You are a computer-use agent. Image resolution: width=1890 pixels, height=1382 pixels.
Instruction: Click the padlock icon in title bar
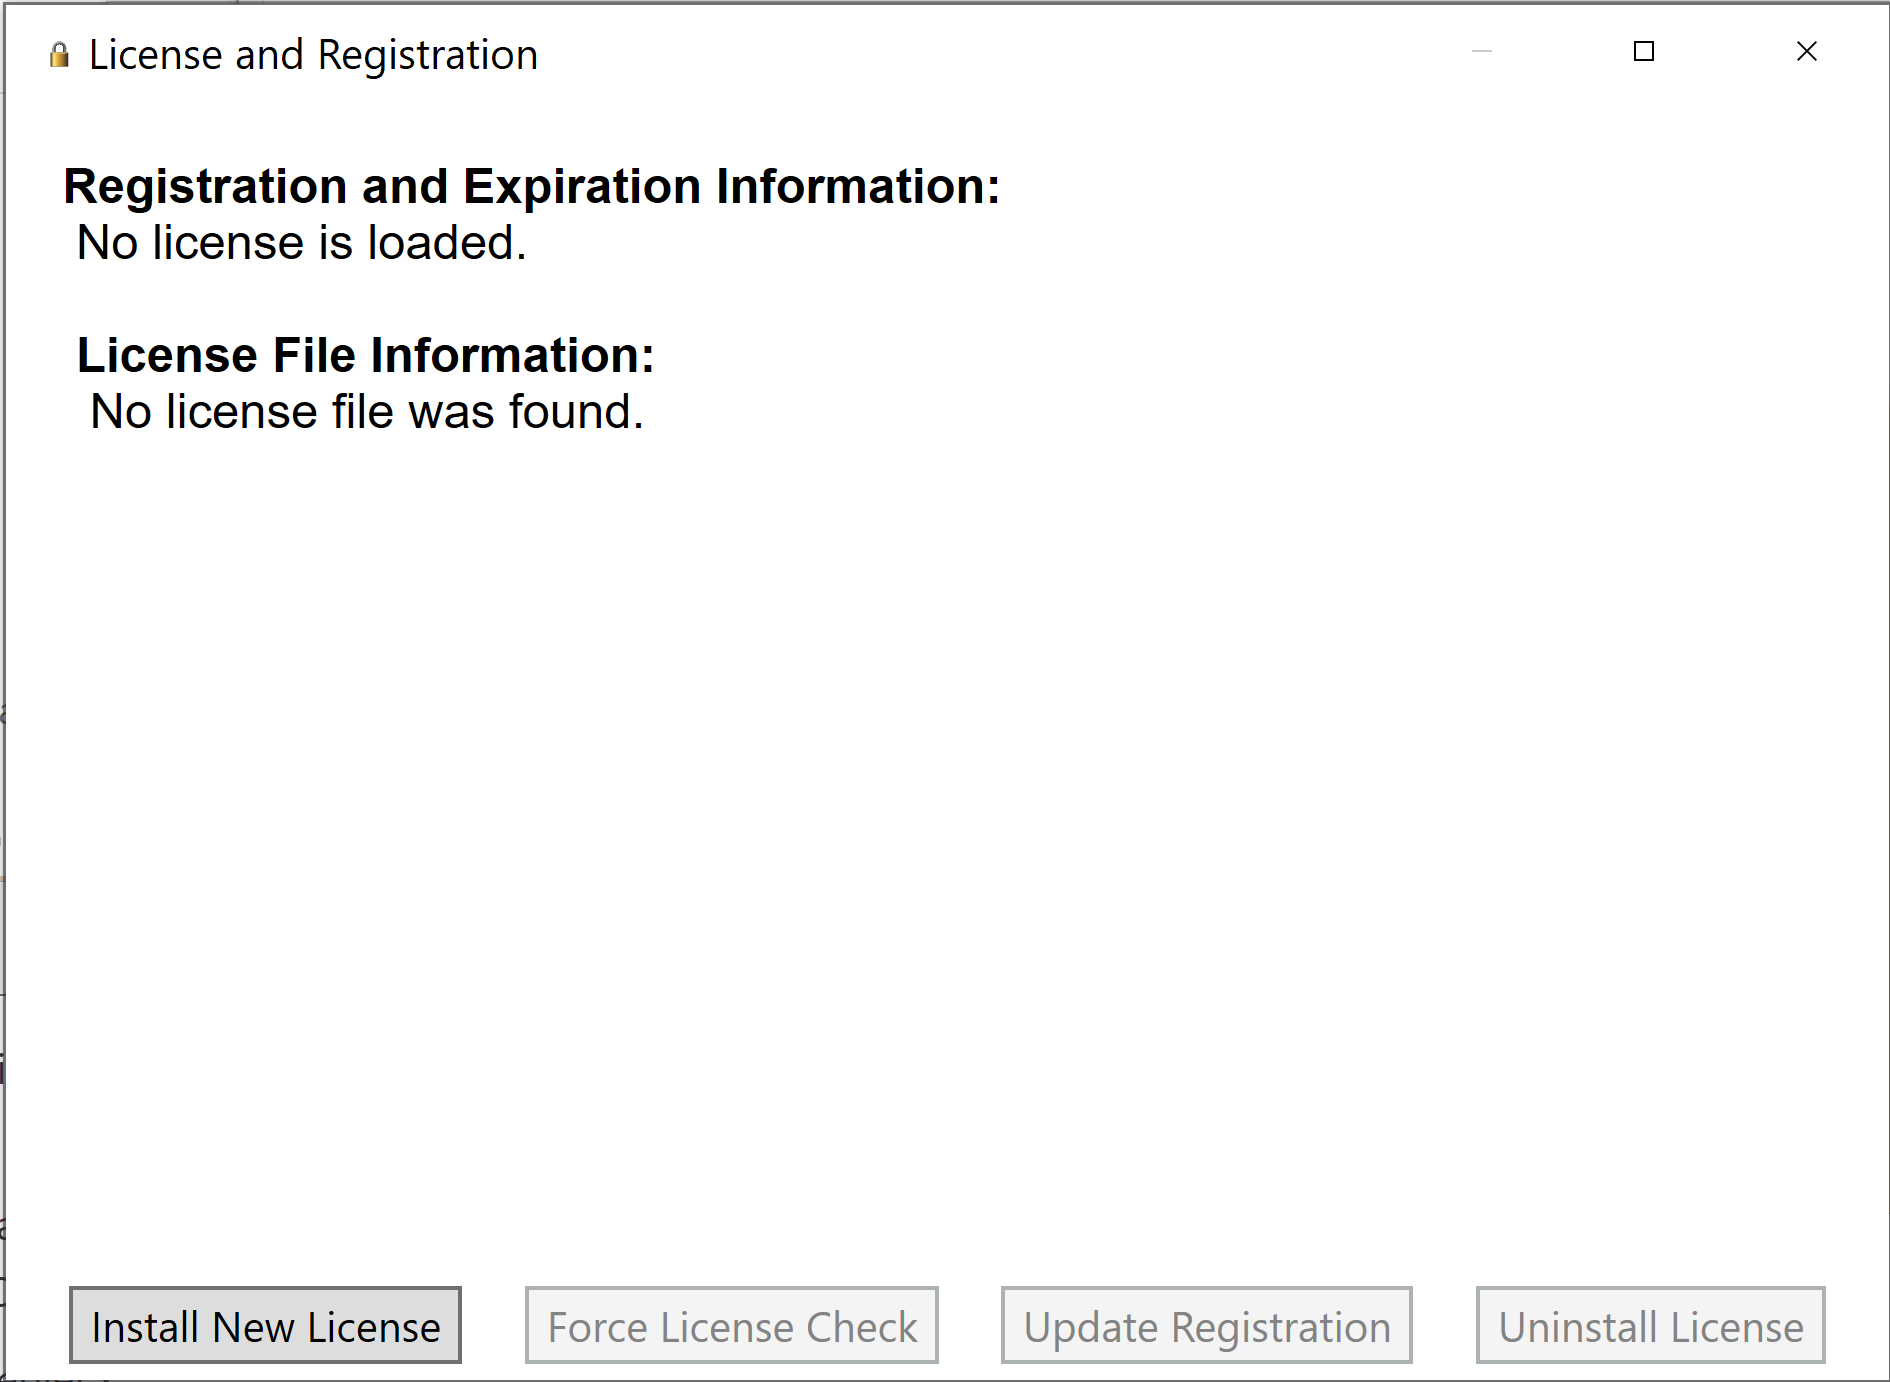tap(59, 55)
